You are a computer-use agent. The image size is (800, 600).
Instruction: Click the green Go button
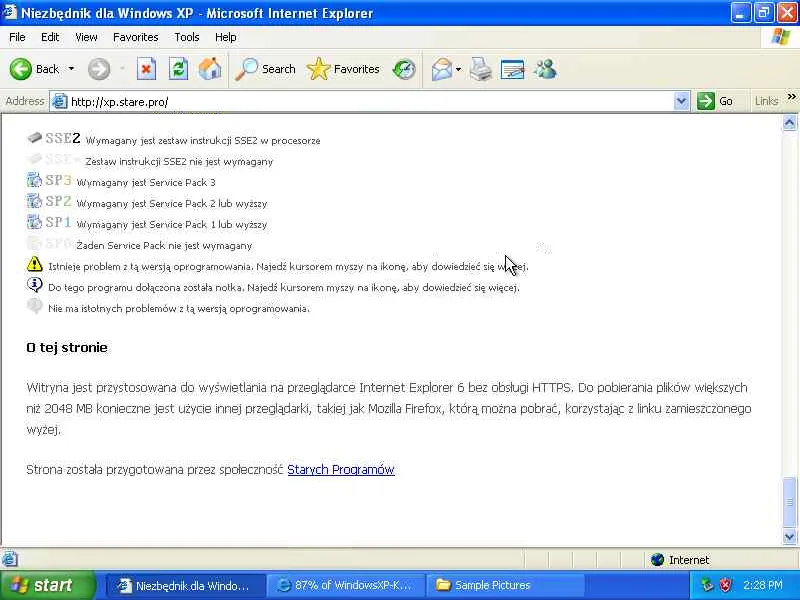(x=715, y=101)
